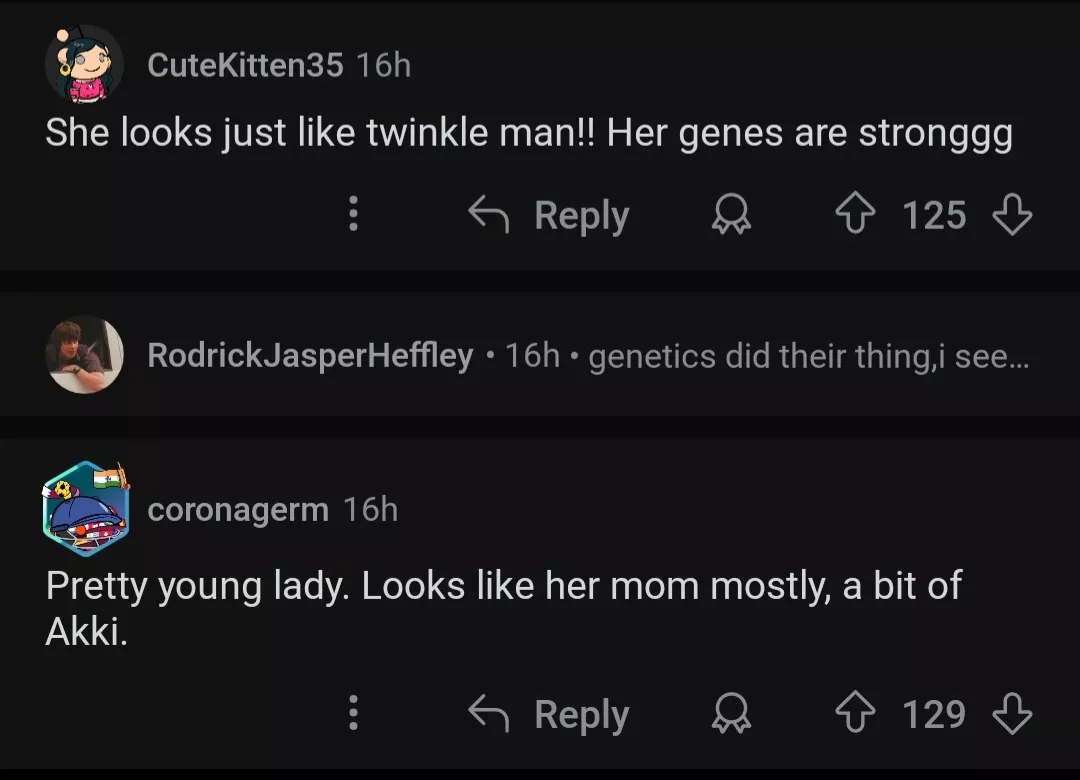The width and height of the screenshot is (1080, 780).
Task: Reply to CuteKitten35's comment
Action: [550, 215]
